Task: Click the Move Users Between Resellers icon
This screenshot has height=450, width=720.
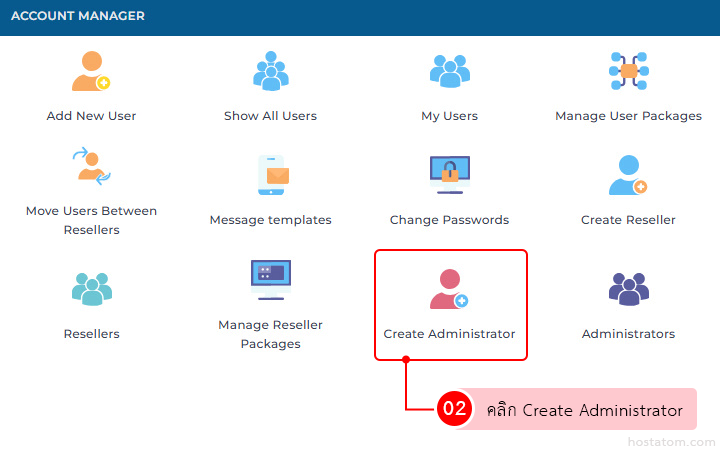Action: (x=91, y=166)
